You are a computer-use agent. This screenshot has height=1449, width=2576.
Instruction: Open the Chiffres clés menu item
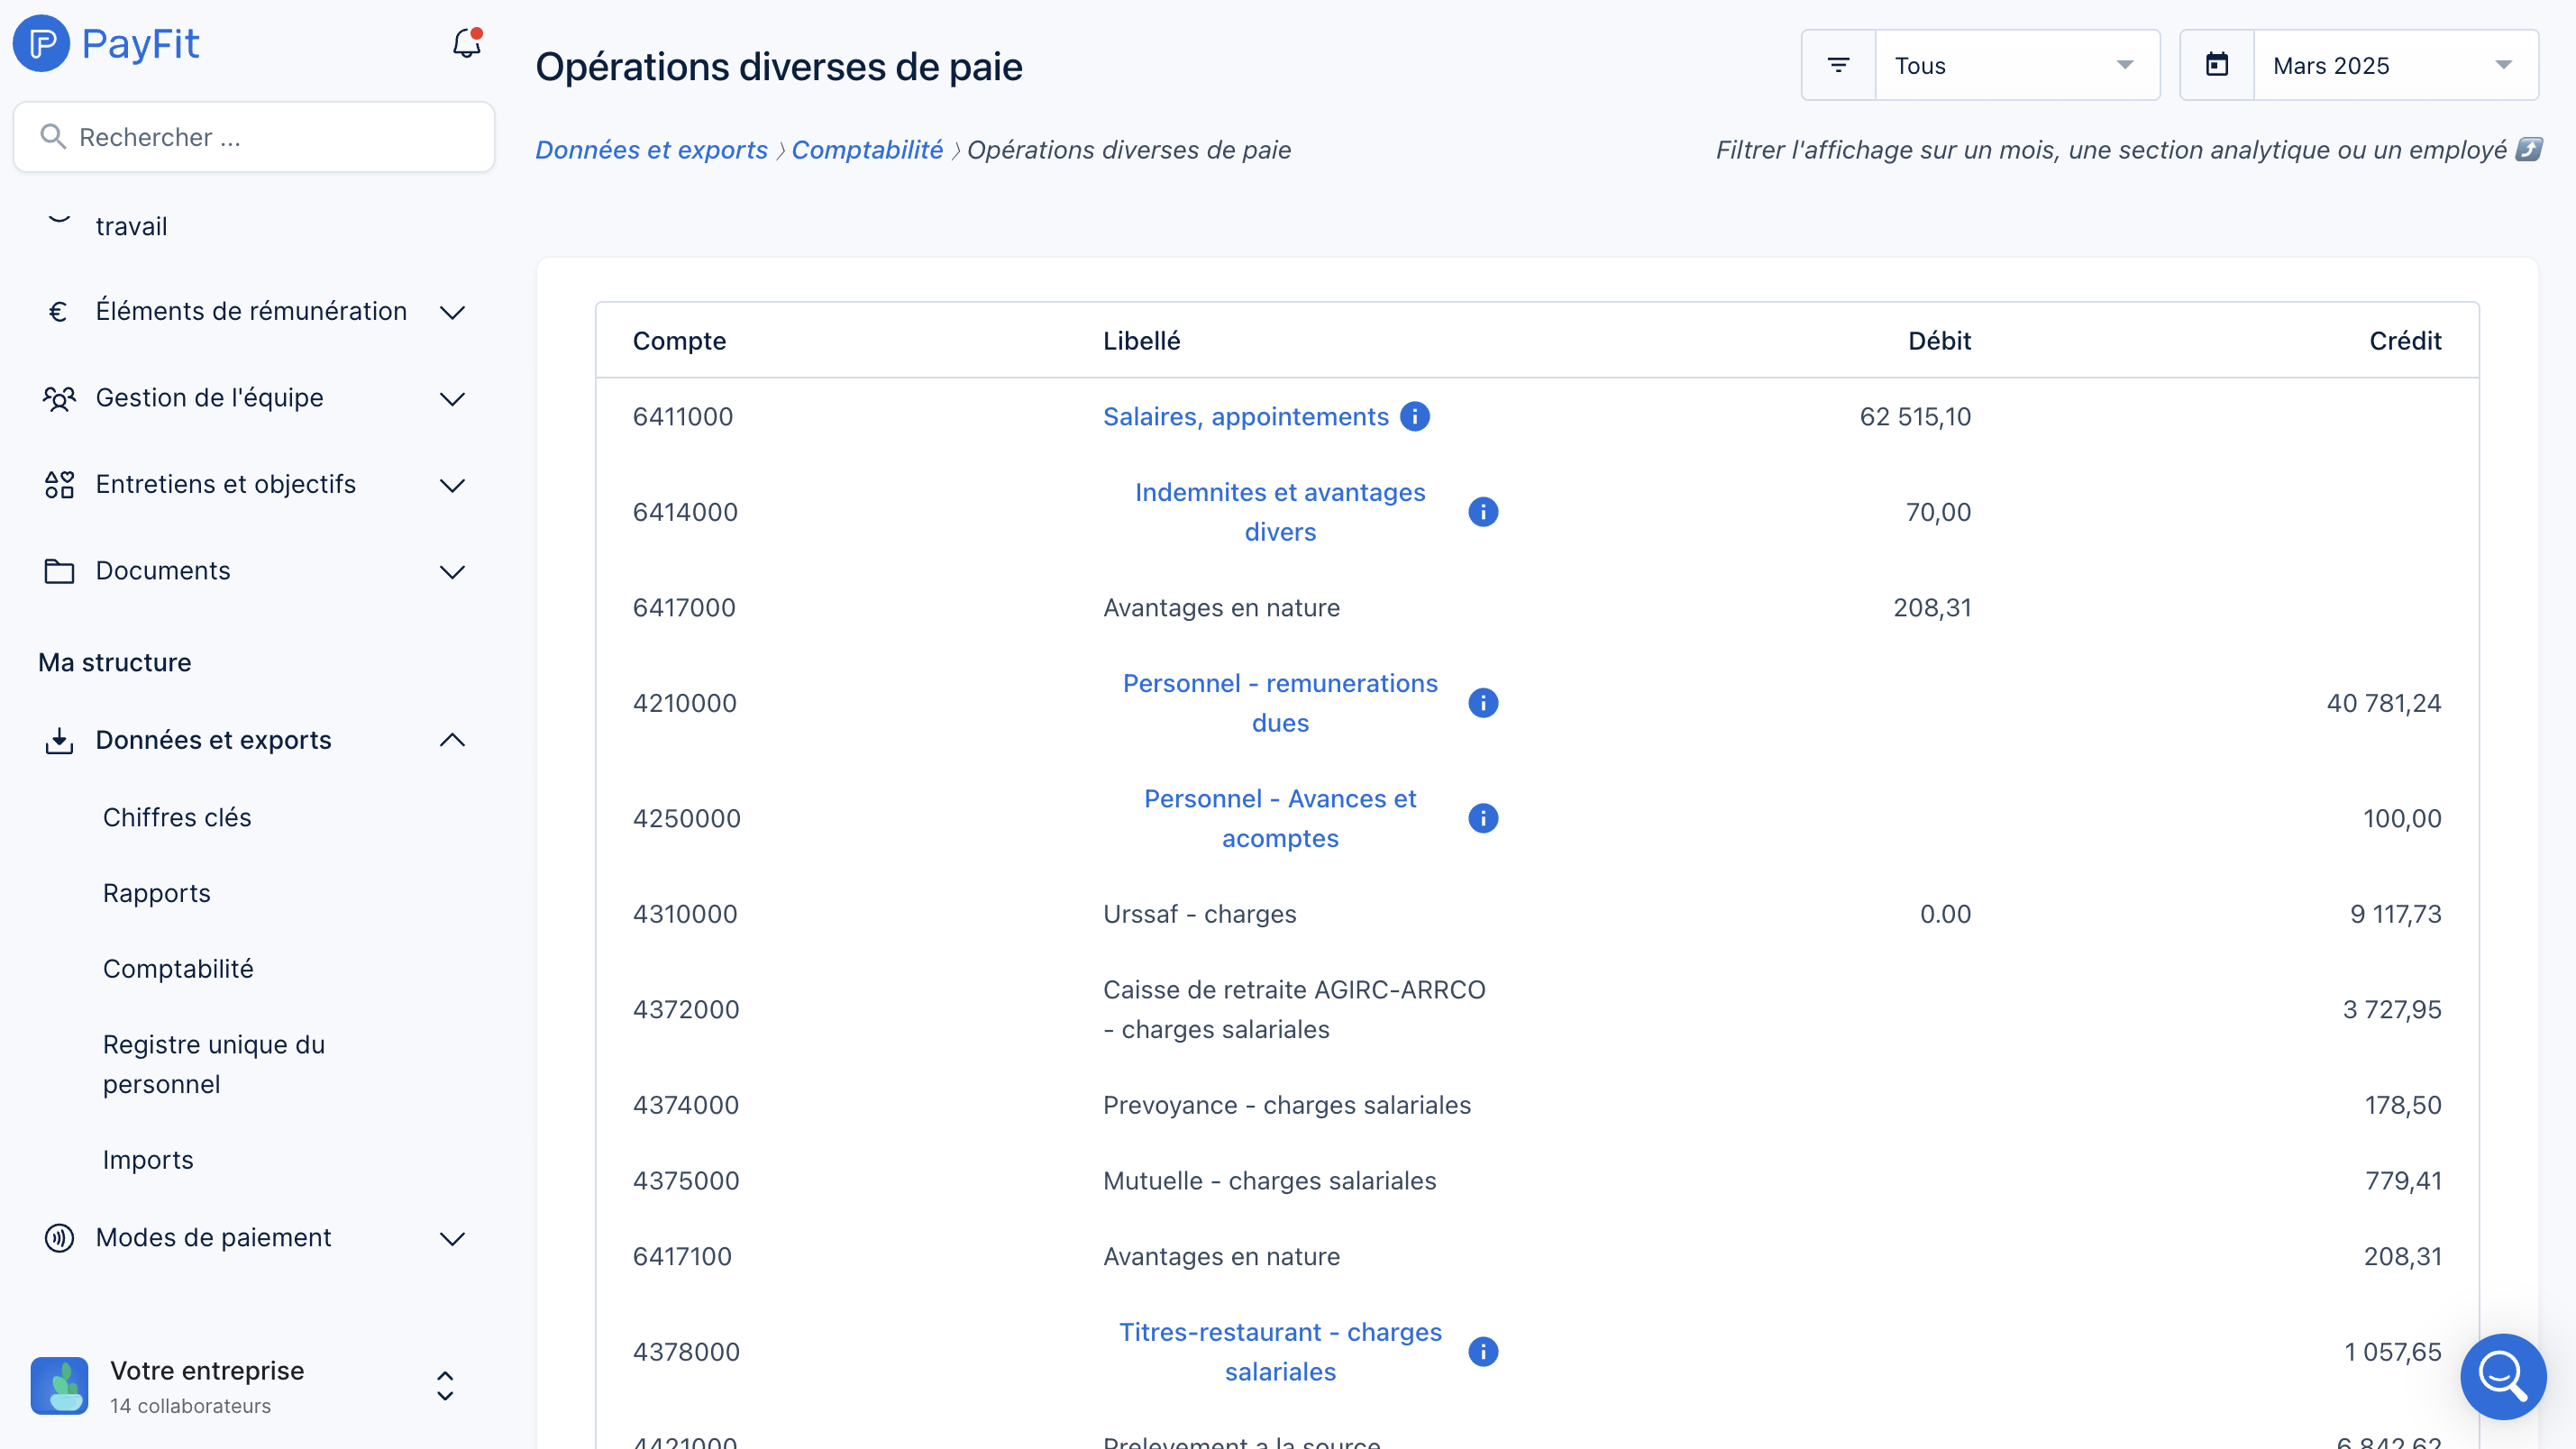(x=177, y=817)
